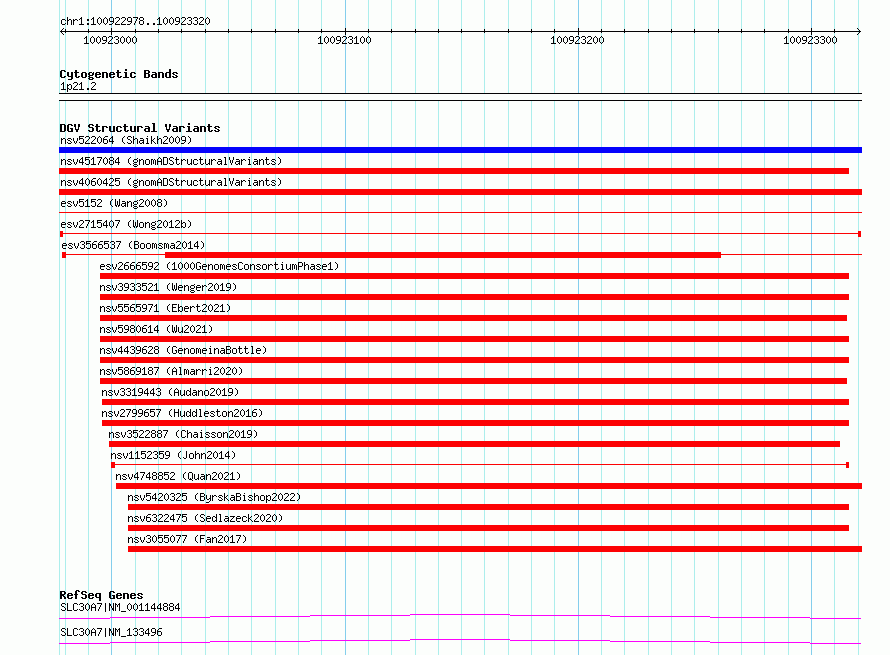Click the 100923000 ruler position label
Screen dimensions: 890x655
point(110,40)
